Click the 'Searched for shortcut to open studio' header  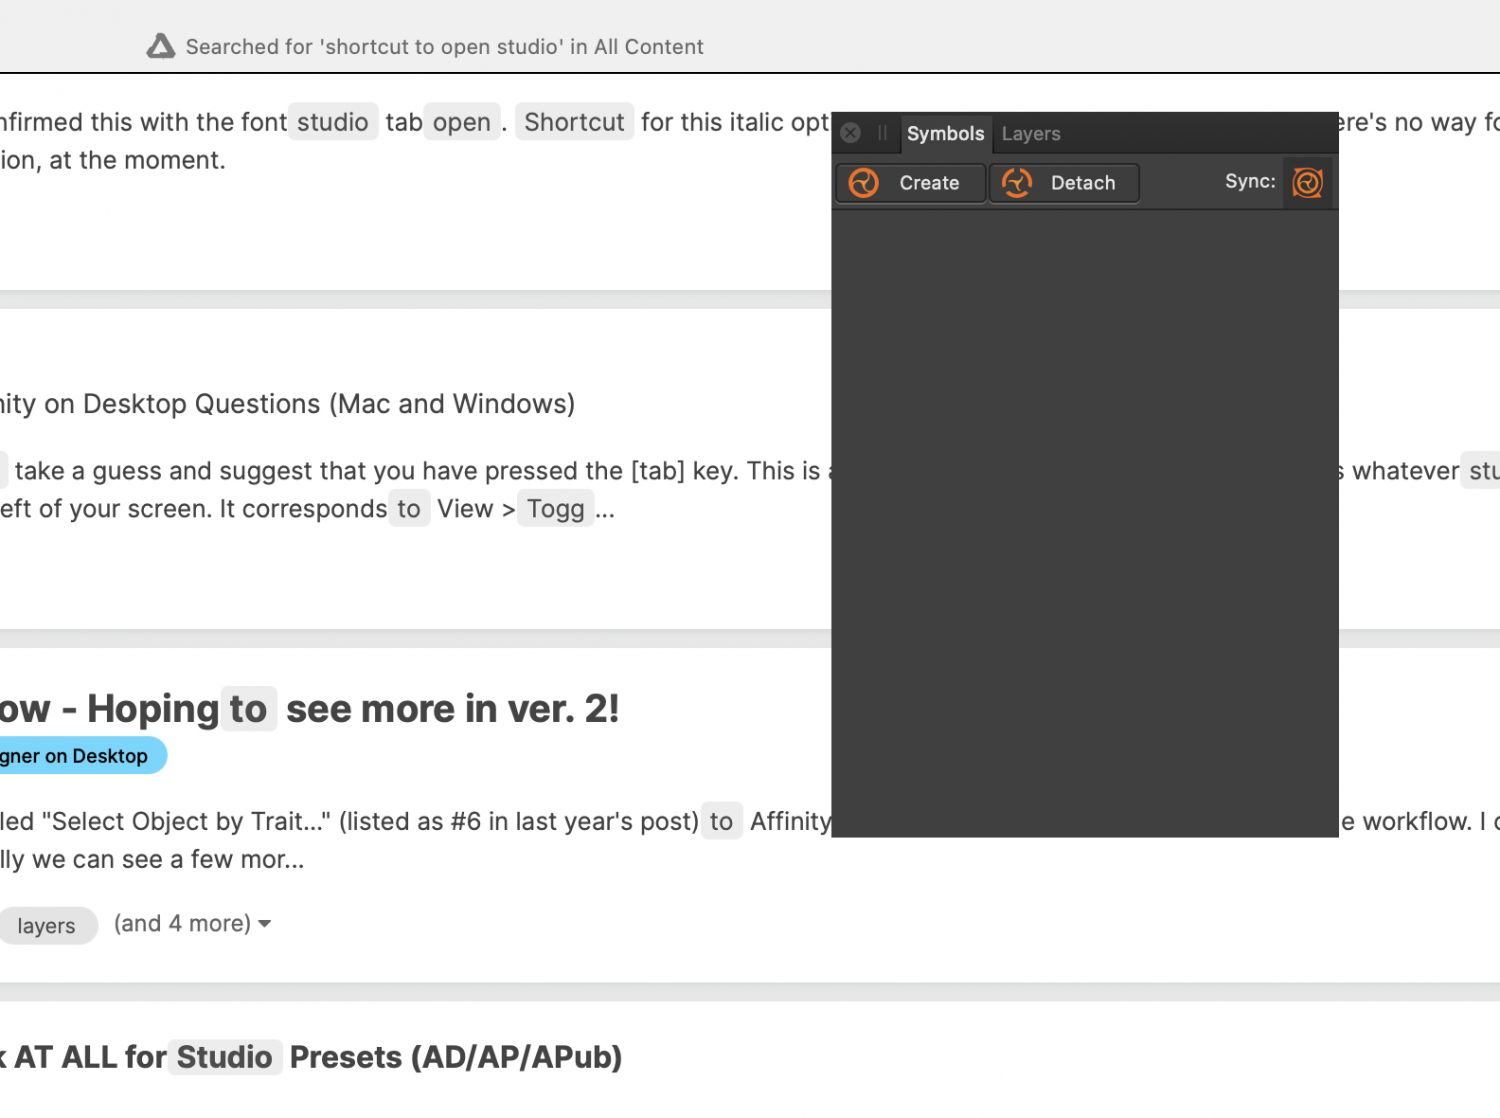[444, 46]
